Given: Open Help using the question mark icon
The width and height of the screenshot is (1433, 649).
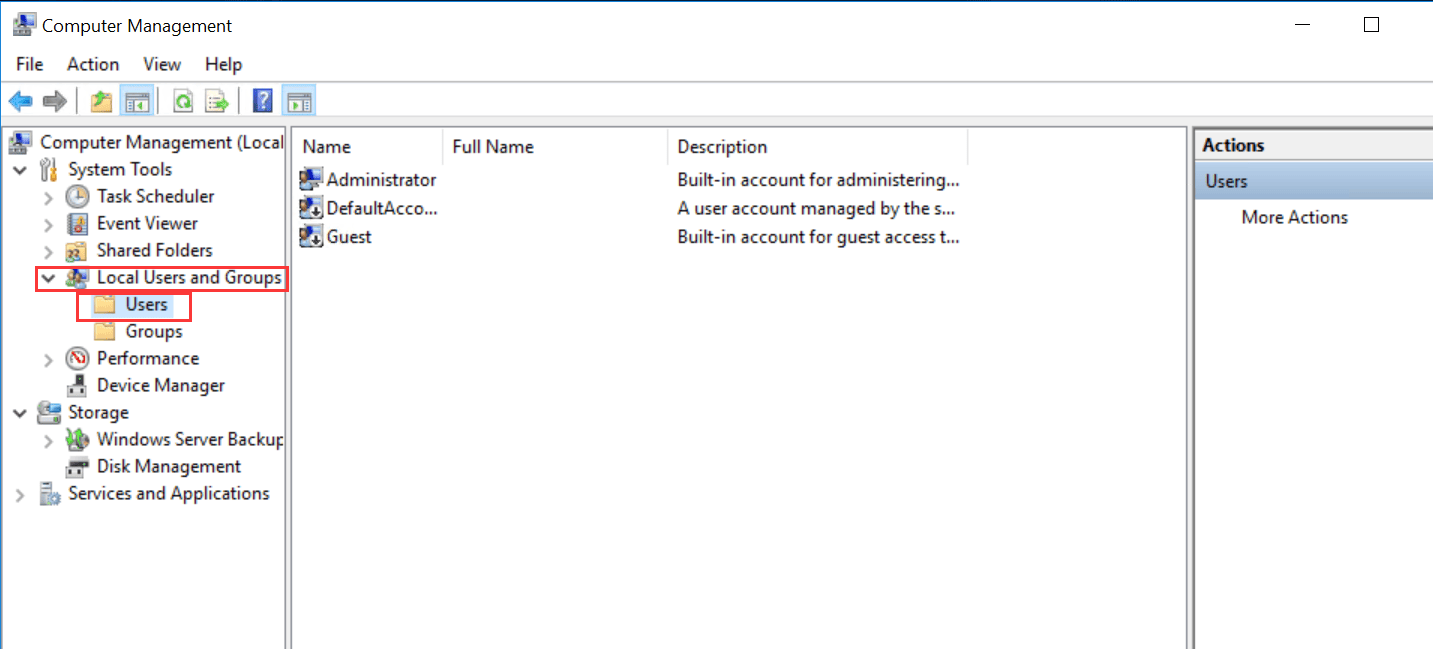Looking at the screenshot, I should 261,100.
